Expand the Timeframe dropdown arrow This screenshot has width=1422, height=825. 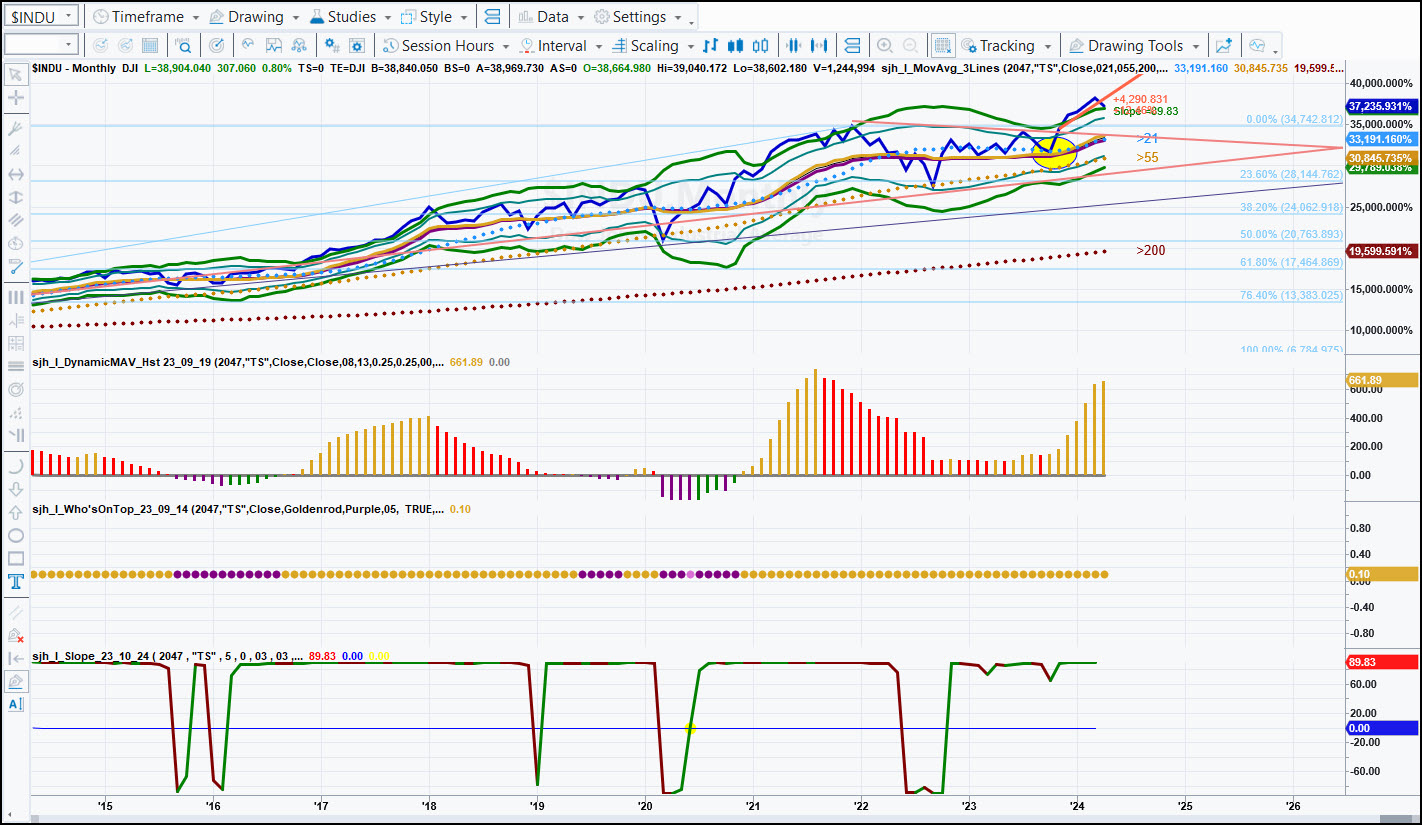tap(195, 18)
